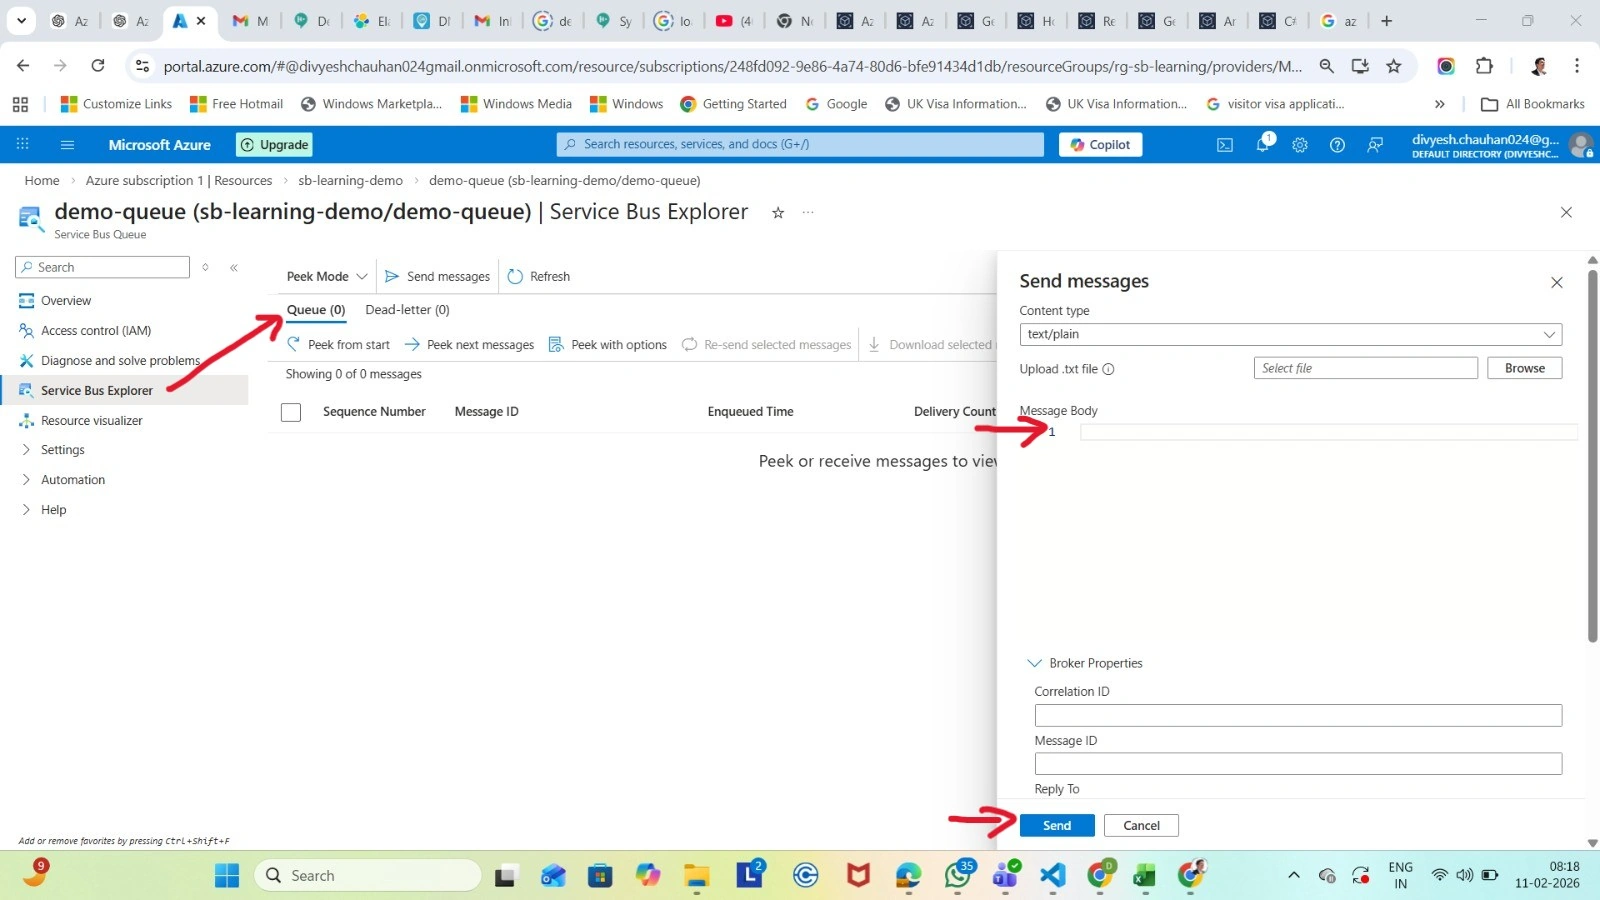
Task: Favorite the demo-queue page with star
Action: [x=778, y=212]
